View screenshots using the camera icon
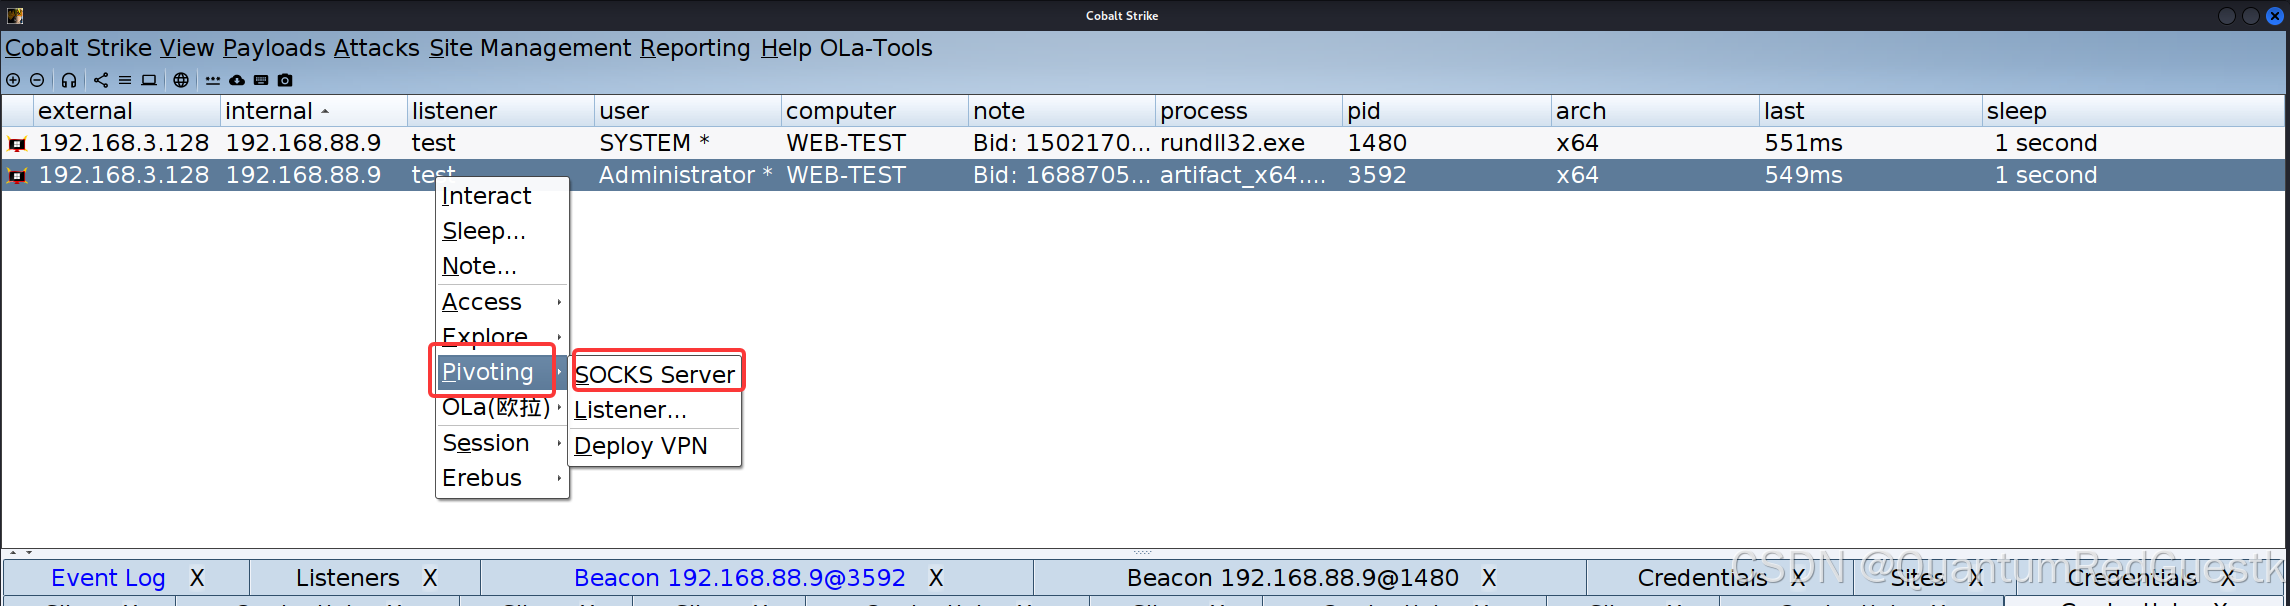The height and width of the screenshot is (606, 2290). click(x=285, y=80)
